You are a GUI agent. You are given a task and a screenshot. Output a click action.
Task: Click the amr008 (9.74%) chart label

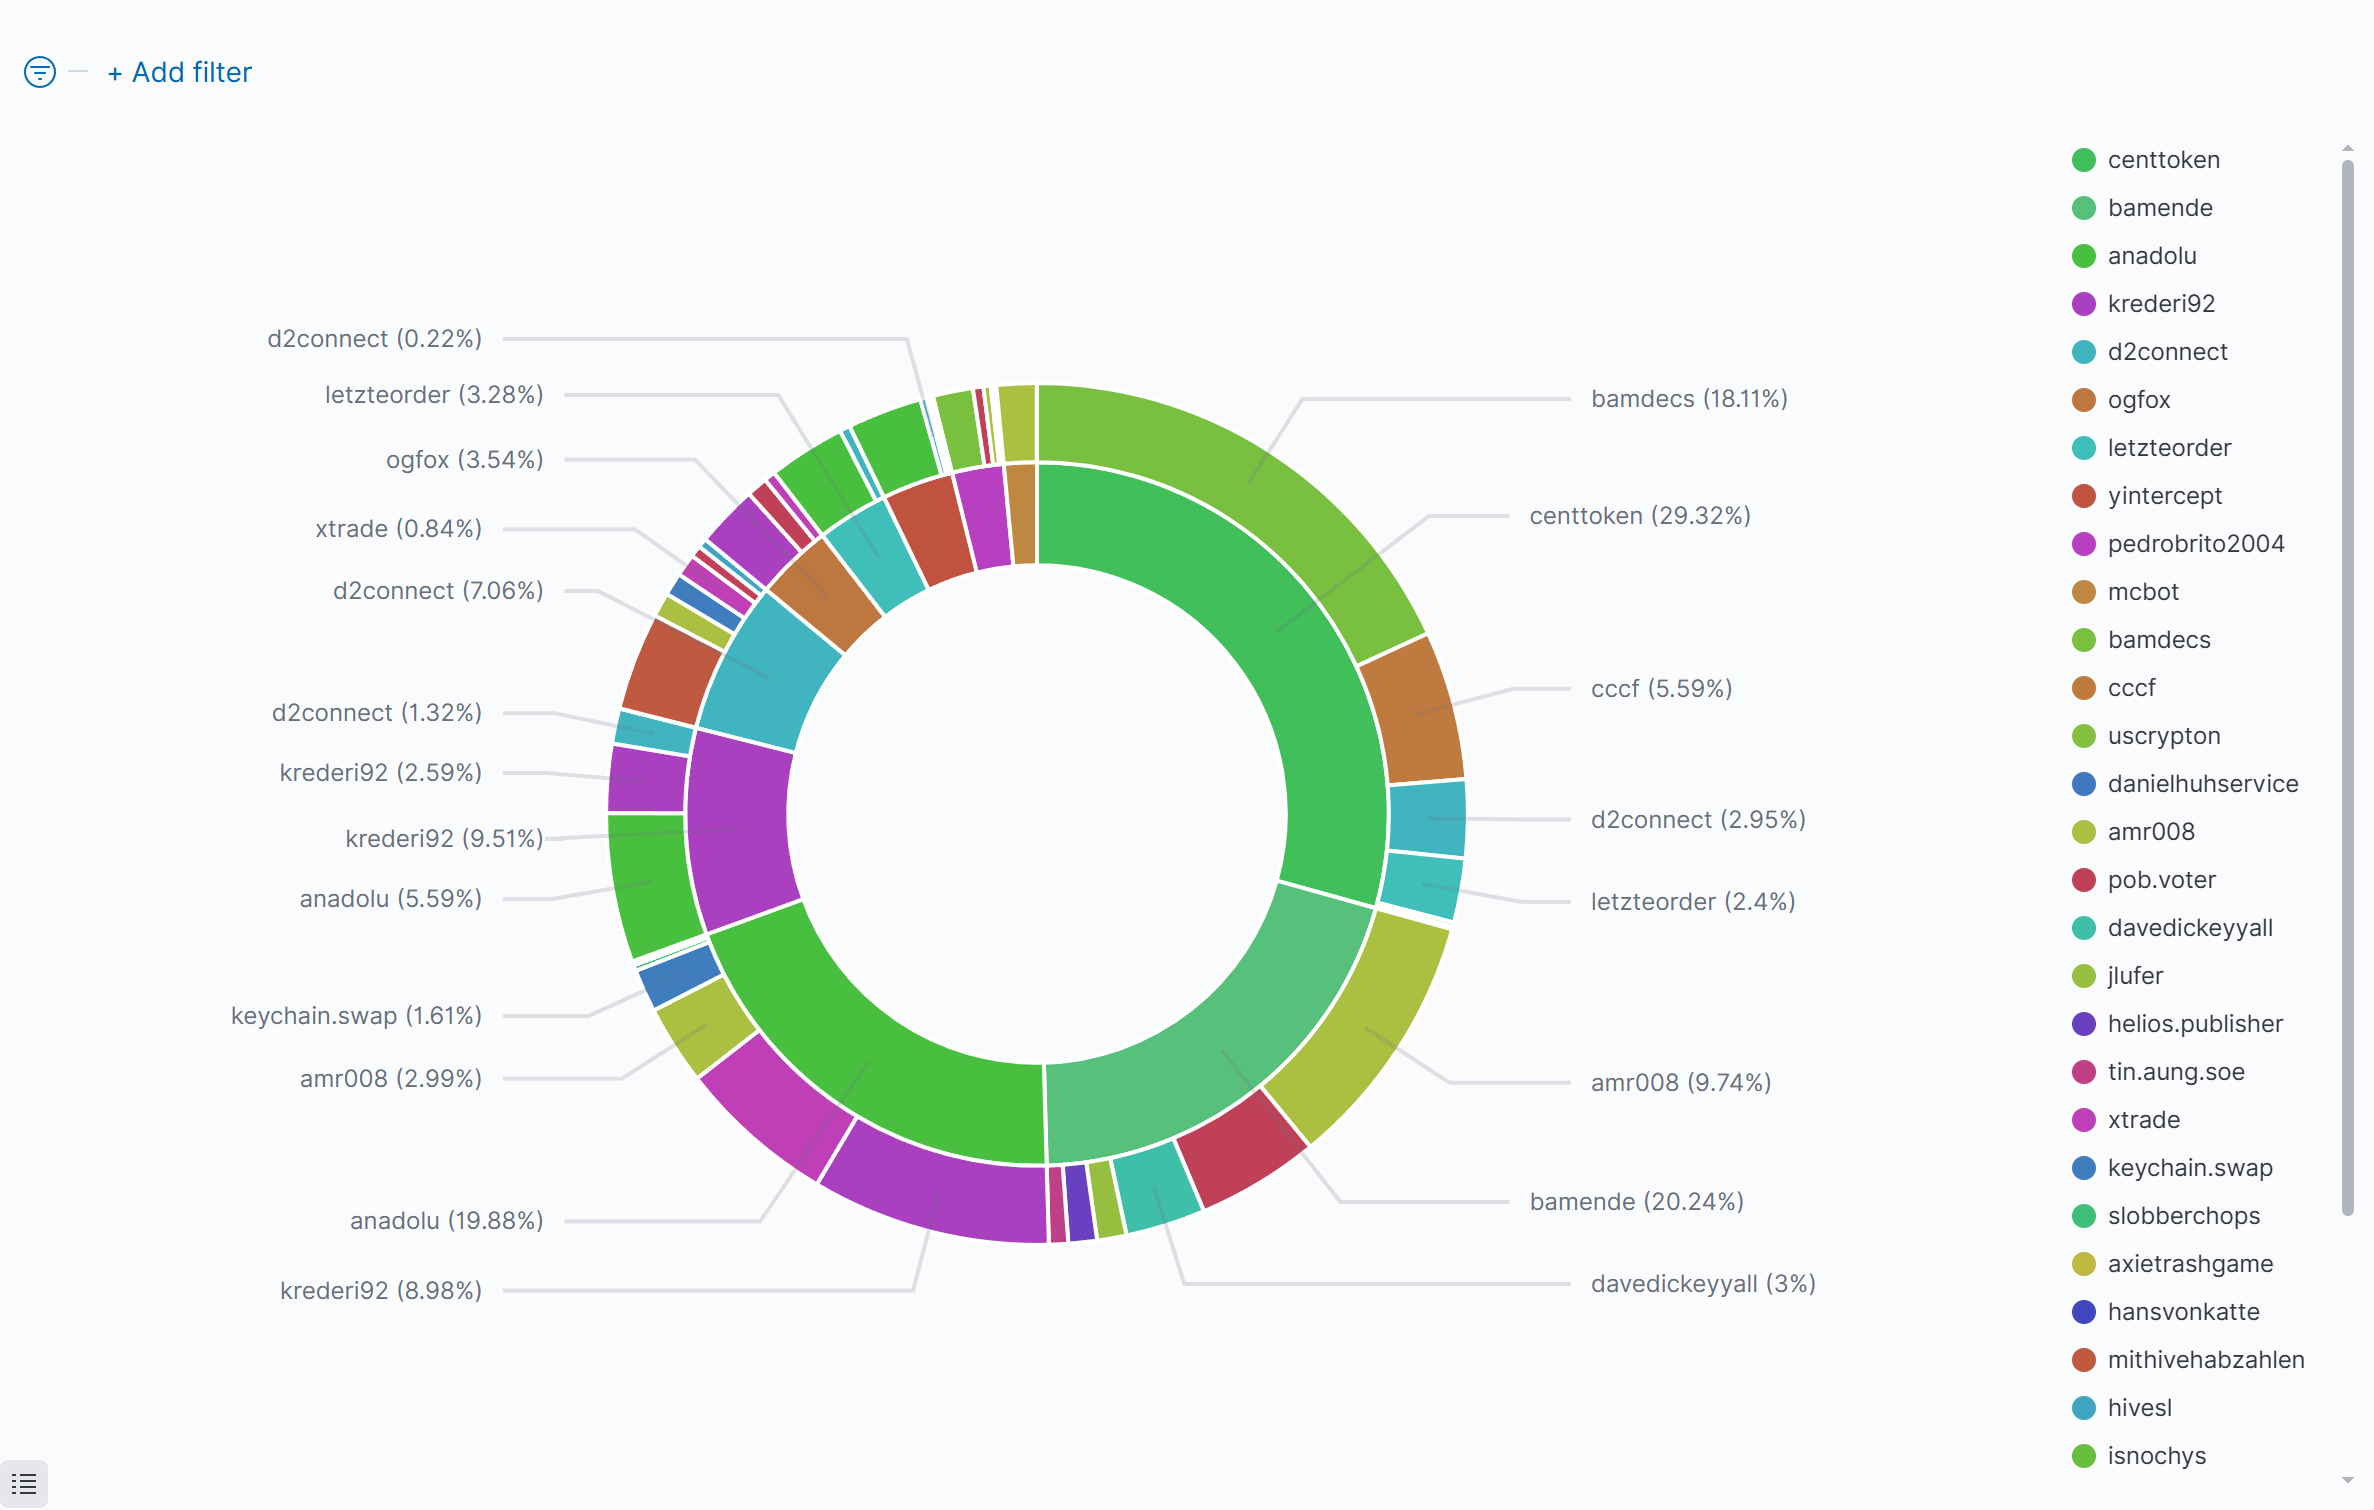(x=1681, y=1083)
